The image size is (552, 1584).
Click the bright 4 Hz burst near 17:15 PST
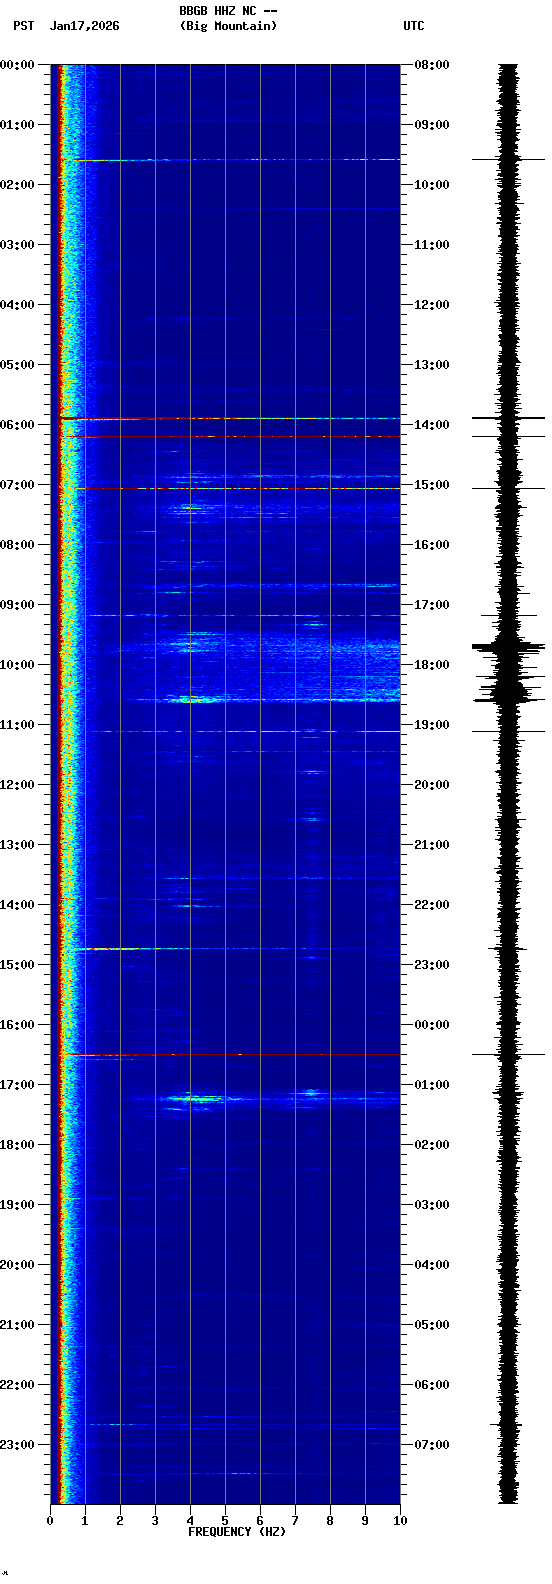pyautogui.click(x=197, y=1099)
